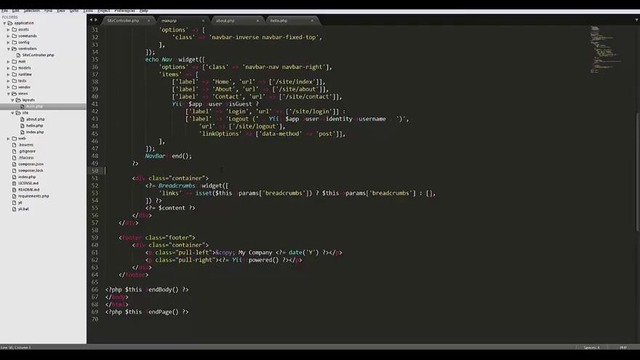The width and height of the screenshot is (640, 360).
Task: Click the file icon beside about.php in sidebar
Action: [22, 119]
